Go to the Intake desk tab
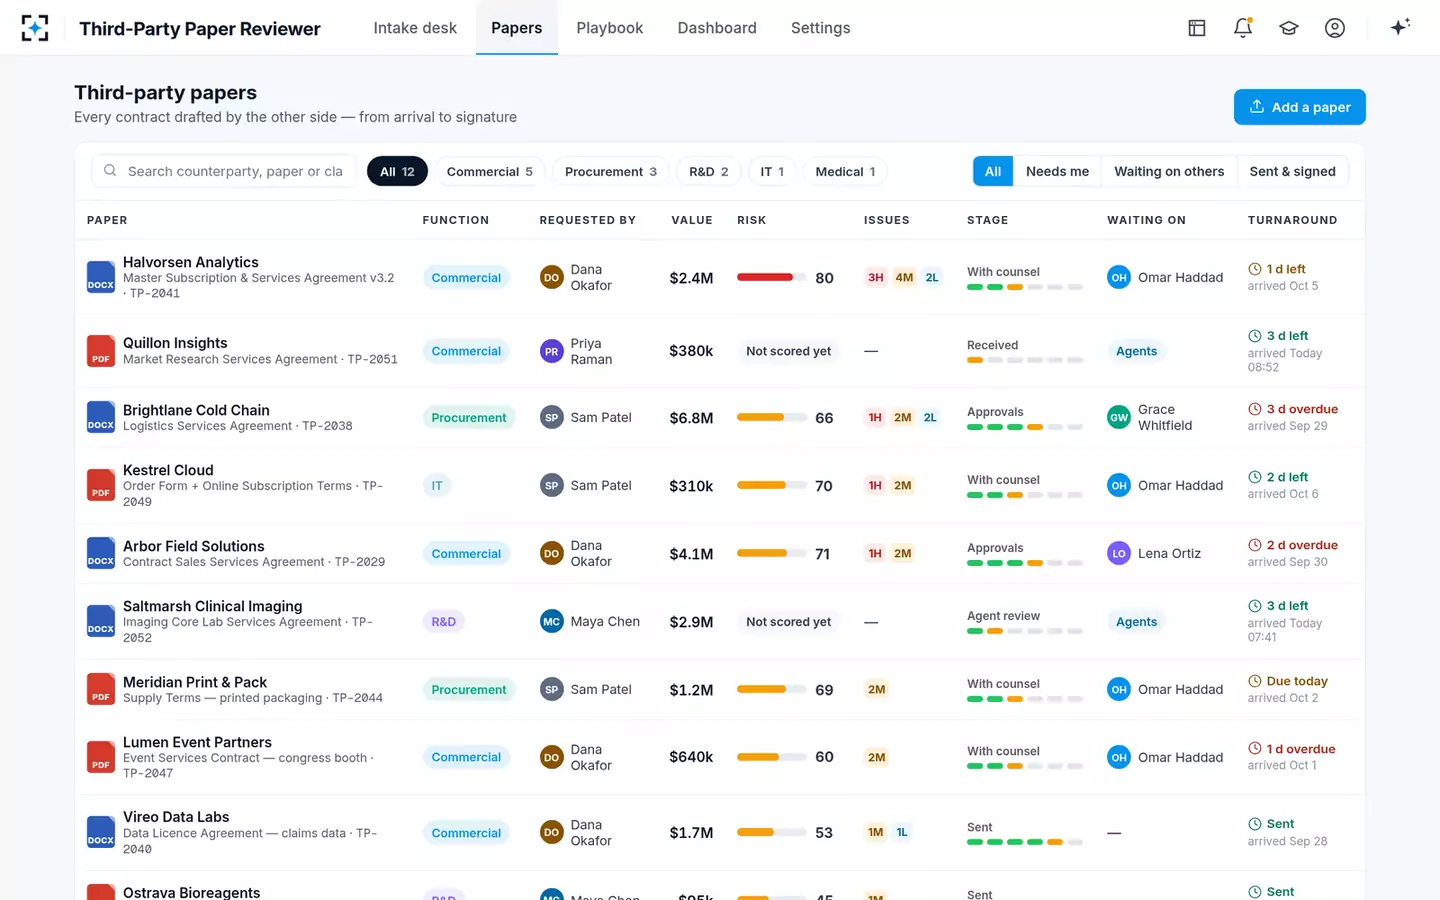Viewport: 1440px width, 900px height. (415, 28)
